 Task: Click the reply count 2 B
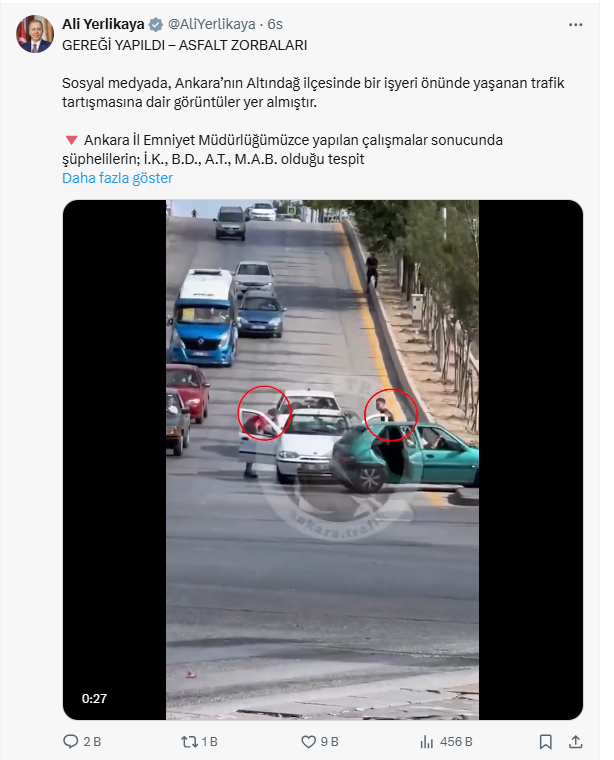(92, 742)
